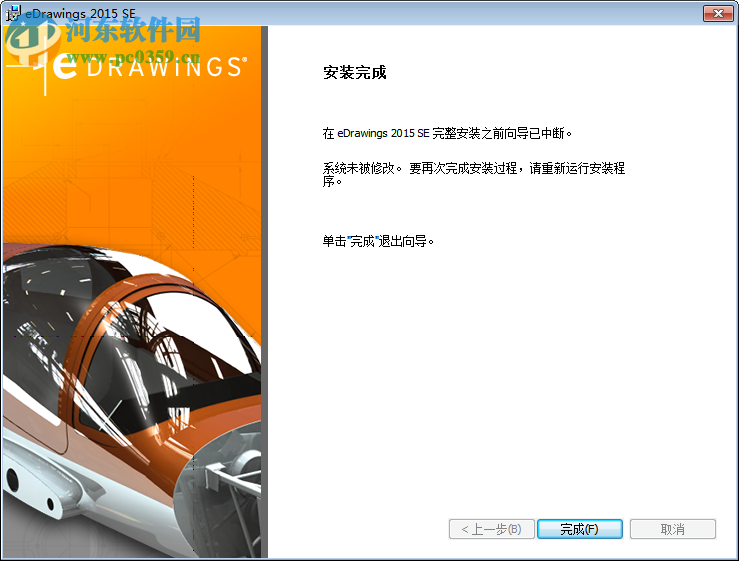Close the eDrawings 2015 SE installer window
This screenshot has width=739, height=561.
pyautogui.click(x=718, y=13)
